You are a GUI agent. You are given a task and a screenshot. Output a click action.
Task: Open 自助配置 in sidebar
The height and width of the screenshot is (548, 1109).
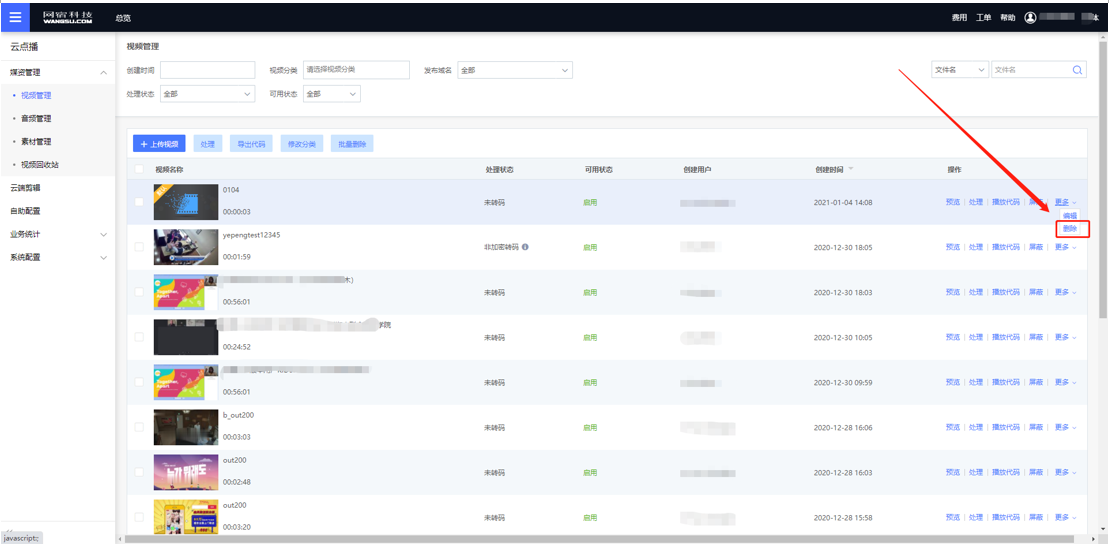(25, 211)
